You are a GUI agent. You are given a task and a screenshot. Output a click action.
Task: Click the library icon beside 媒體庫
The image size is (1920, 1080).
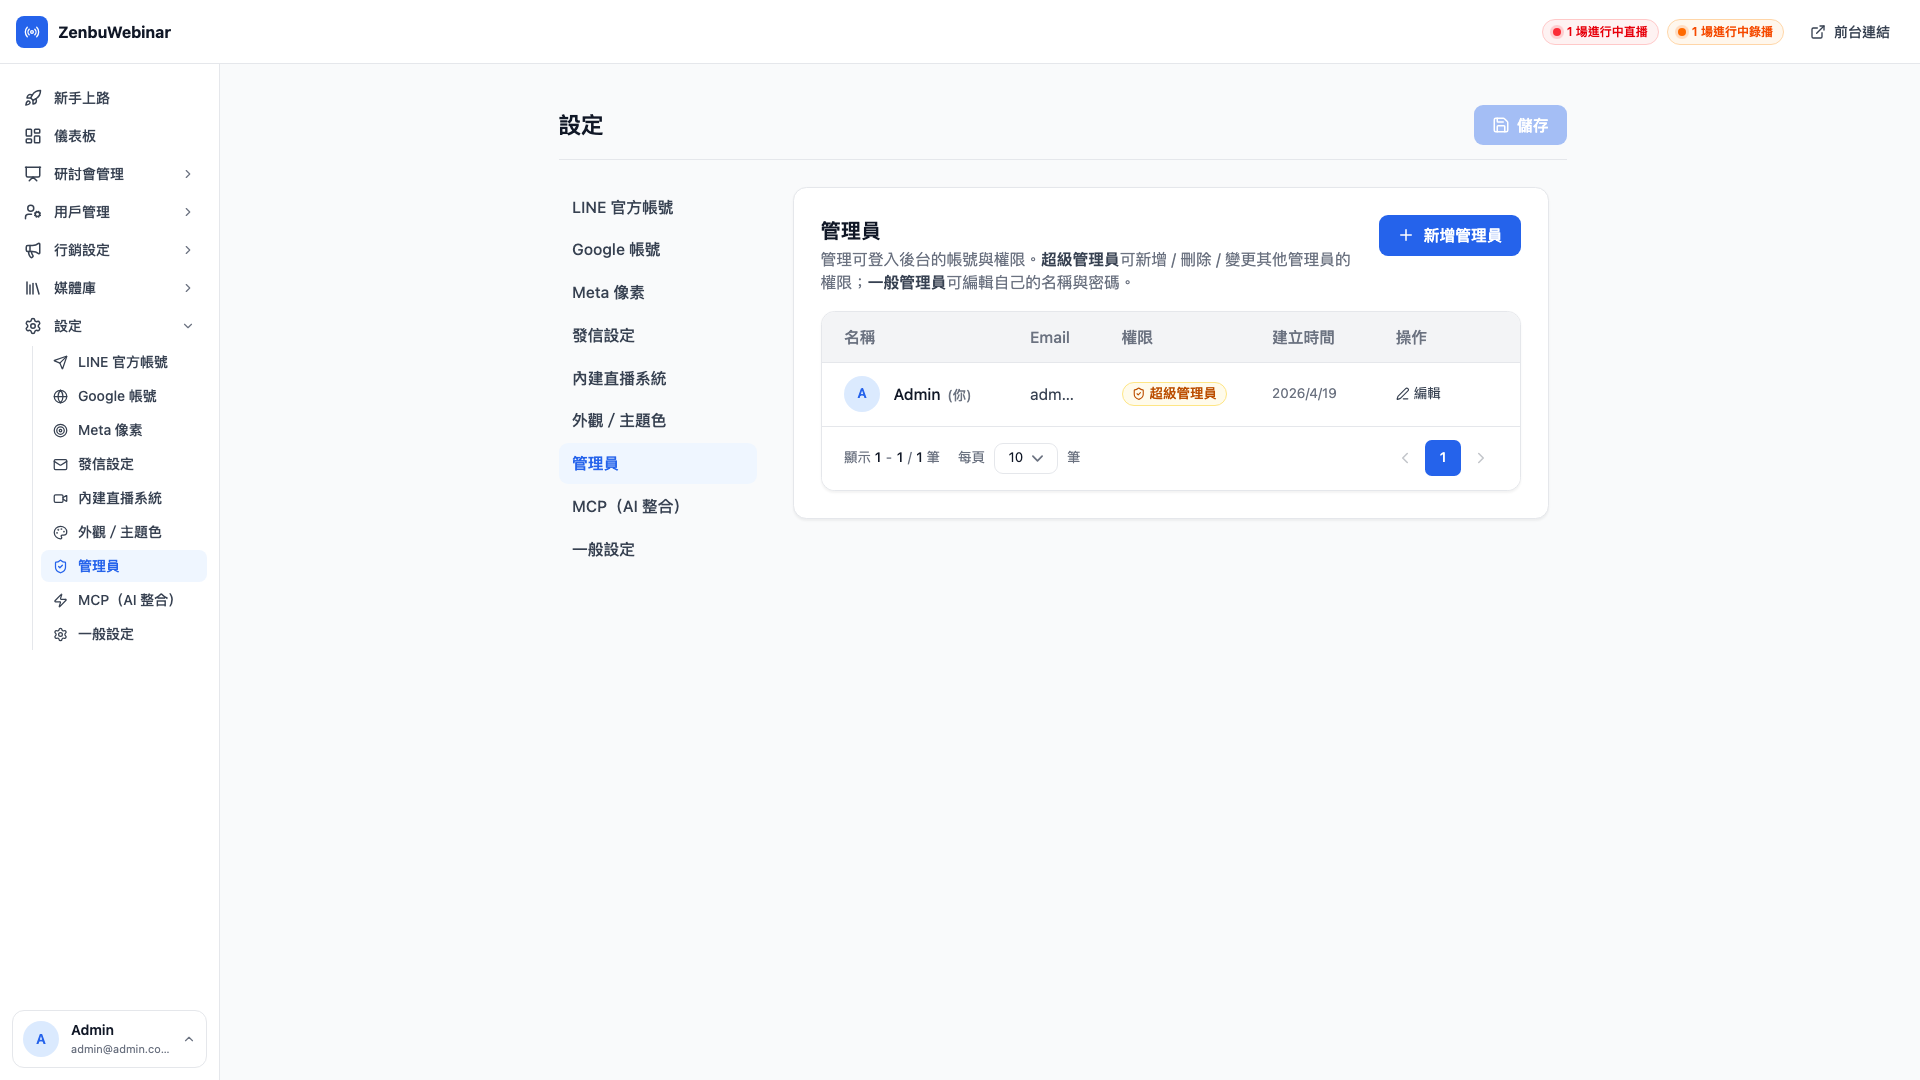pos(33,288)
